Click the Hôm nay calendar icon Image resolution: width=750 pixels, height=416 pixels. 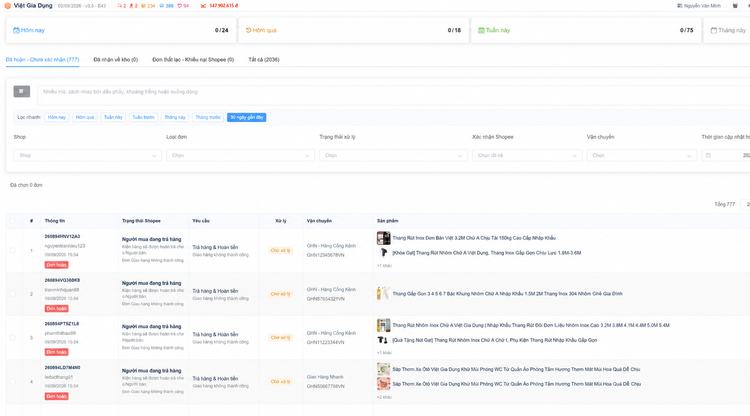click(16, 30)
